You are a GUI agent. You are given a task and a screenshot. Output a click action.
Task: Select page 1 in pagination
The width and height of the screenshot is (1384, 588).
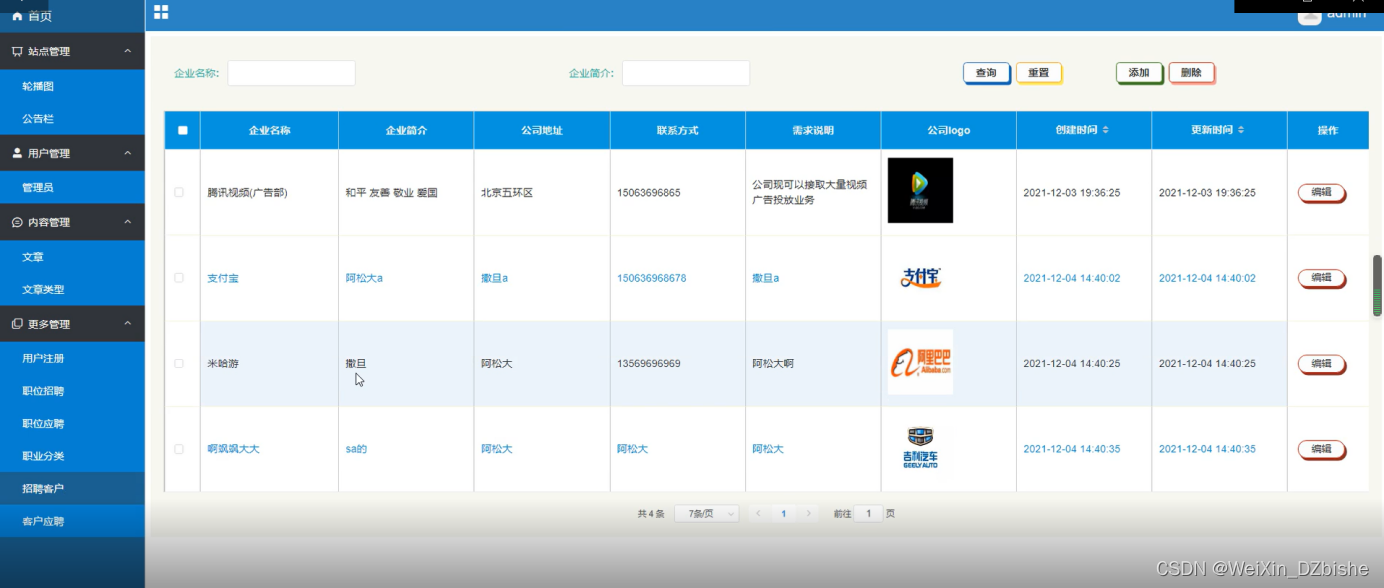click(x=783, y=513)
